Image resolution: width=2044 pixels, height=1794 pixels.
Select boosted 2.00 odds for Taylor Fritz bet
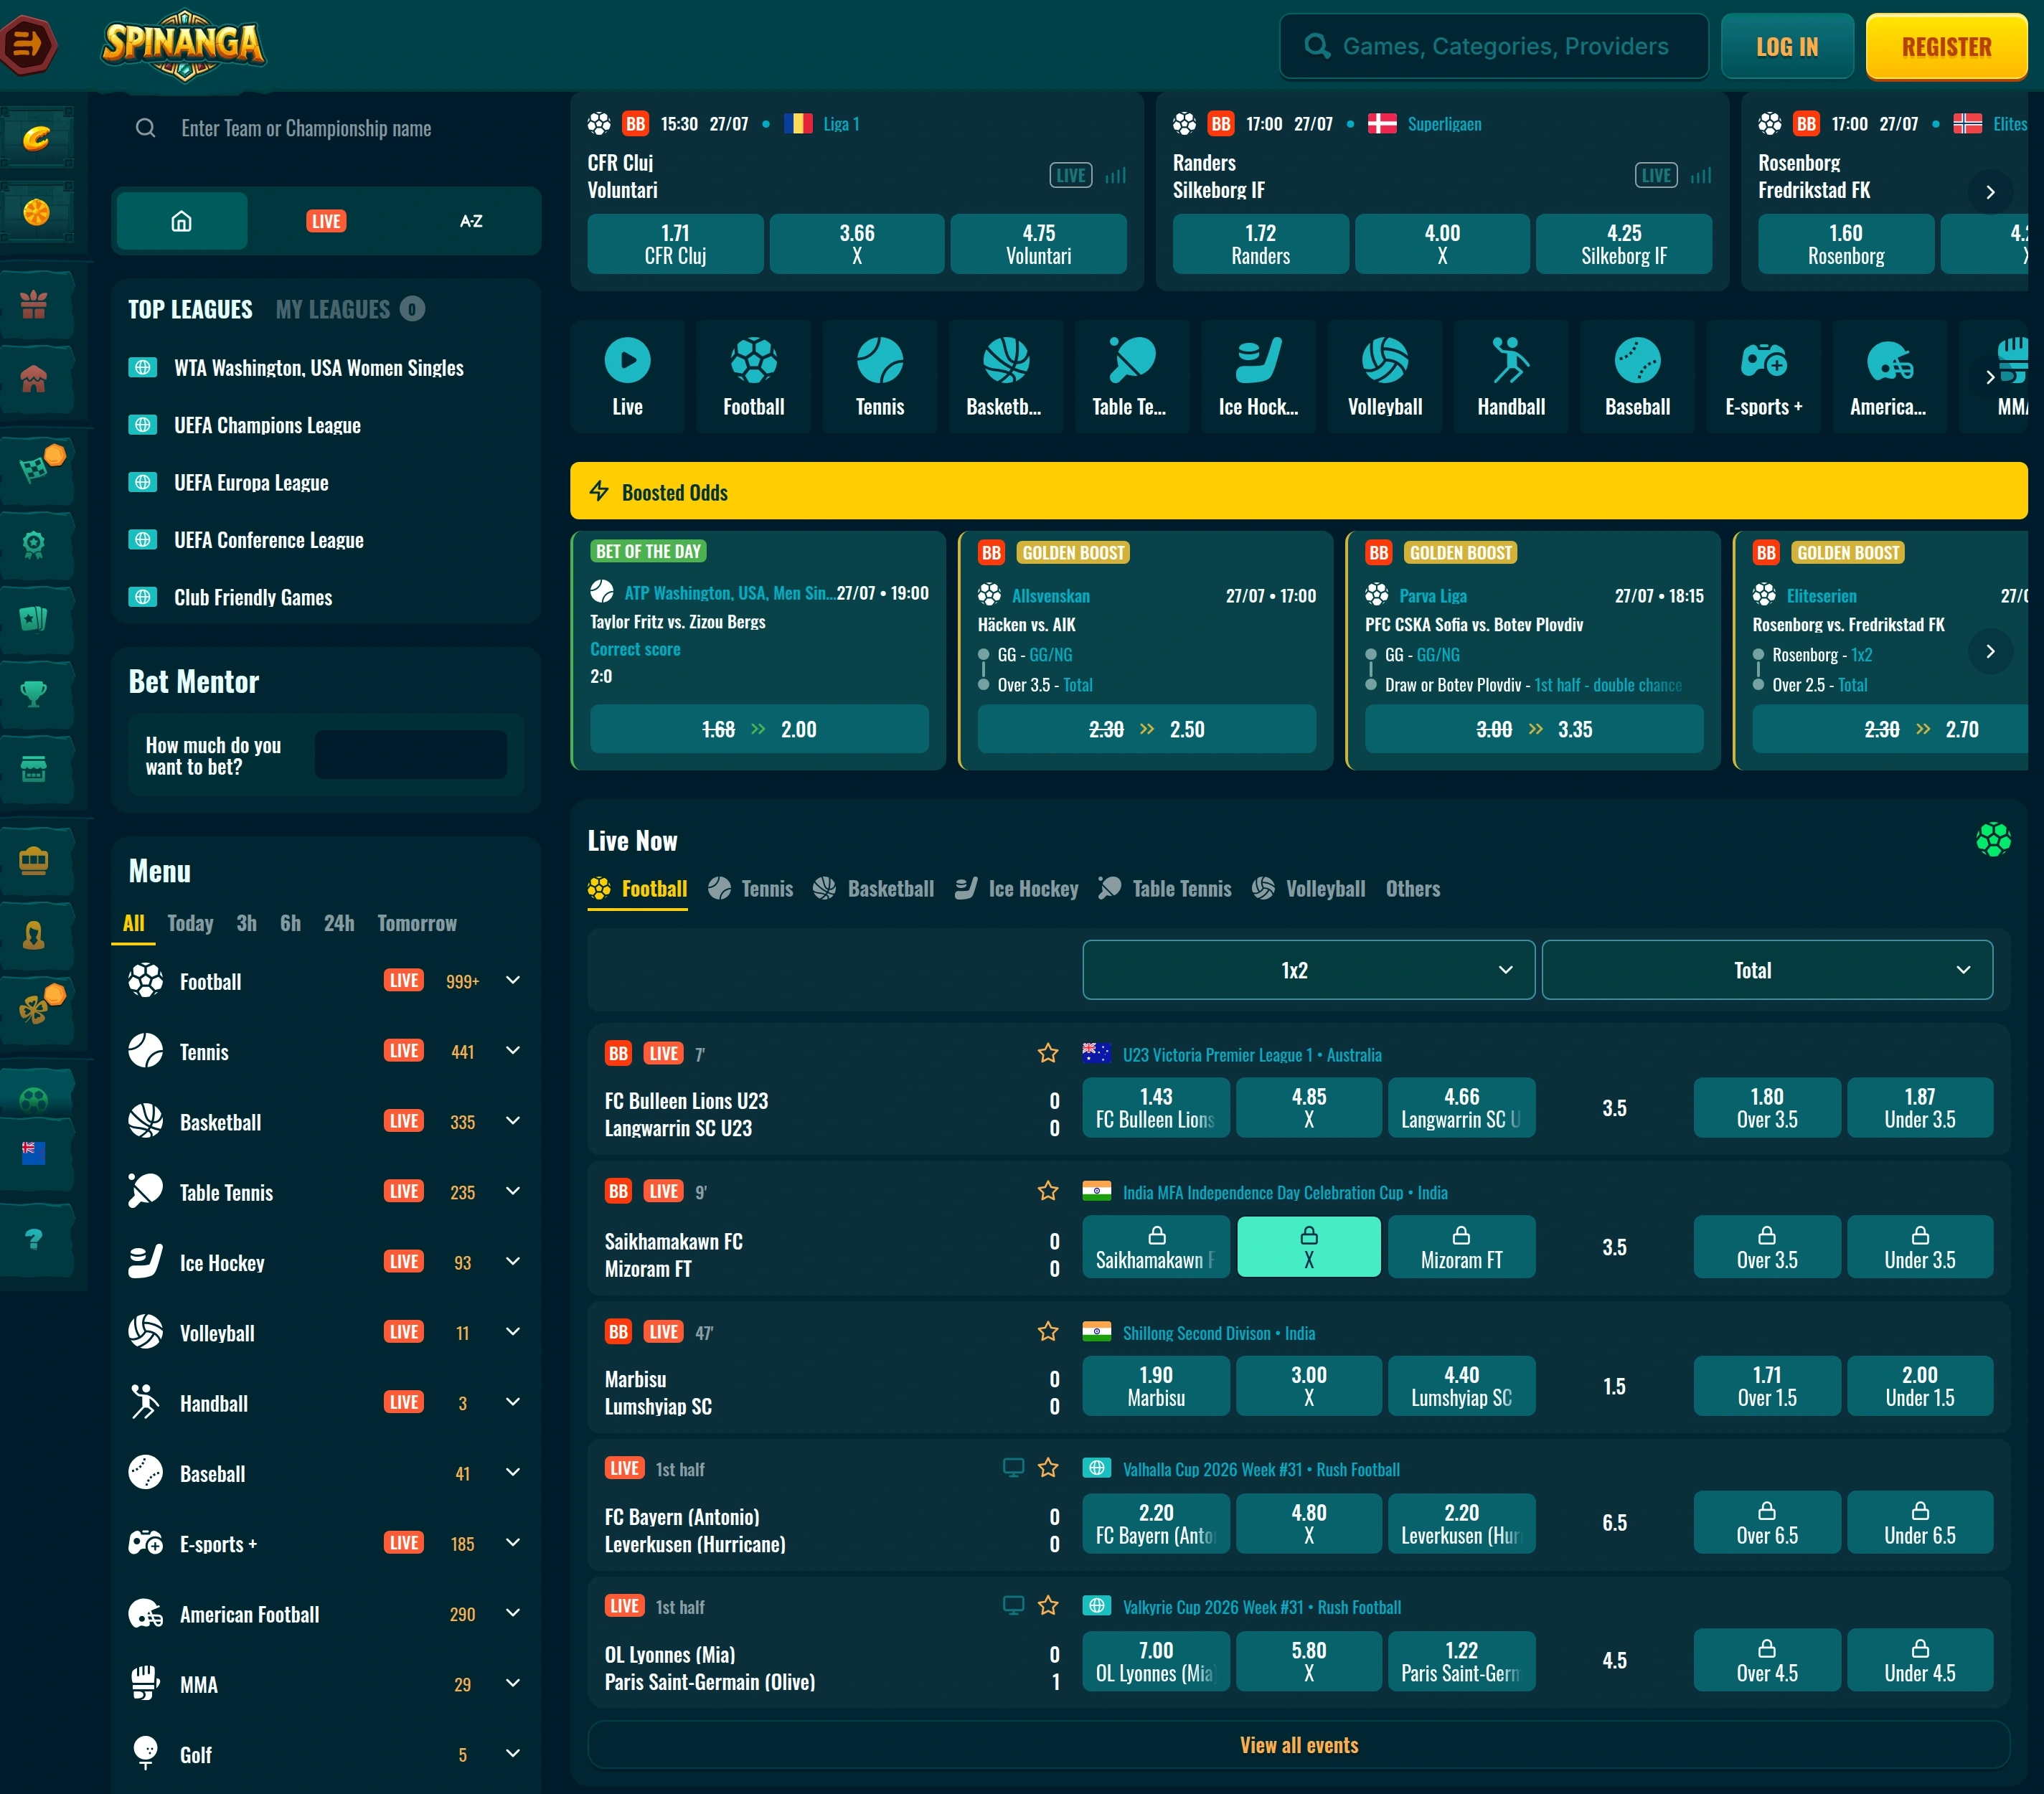[x=759, y=729]
